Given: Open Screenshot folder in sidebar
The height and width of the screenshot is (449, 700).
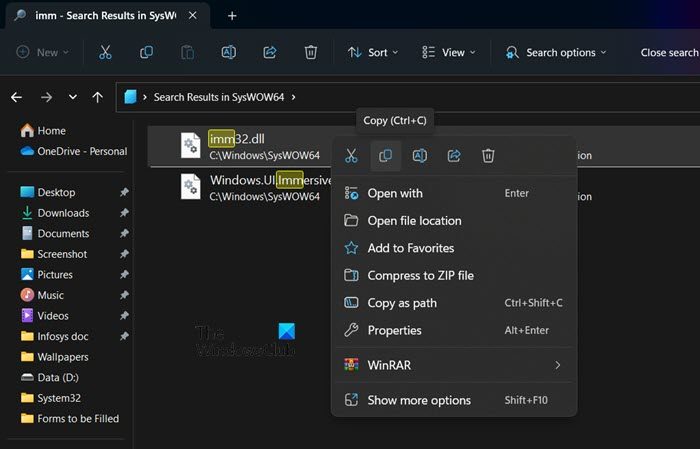Looking at the screenshot, I should 54,254.
